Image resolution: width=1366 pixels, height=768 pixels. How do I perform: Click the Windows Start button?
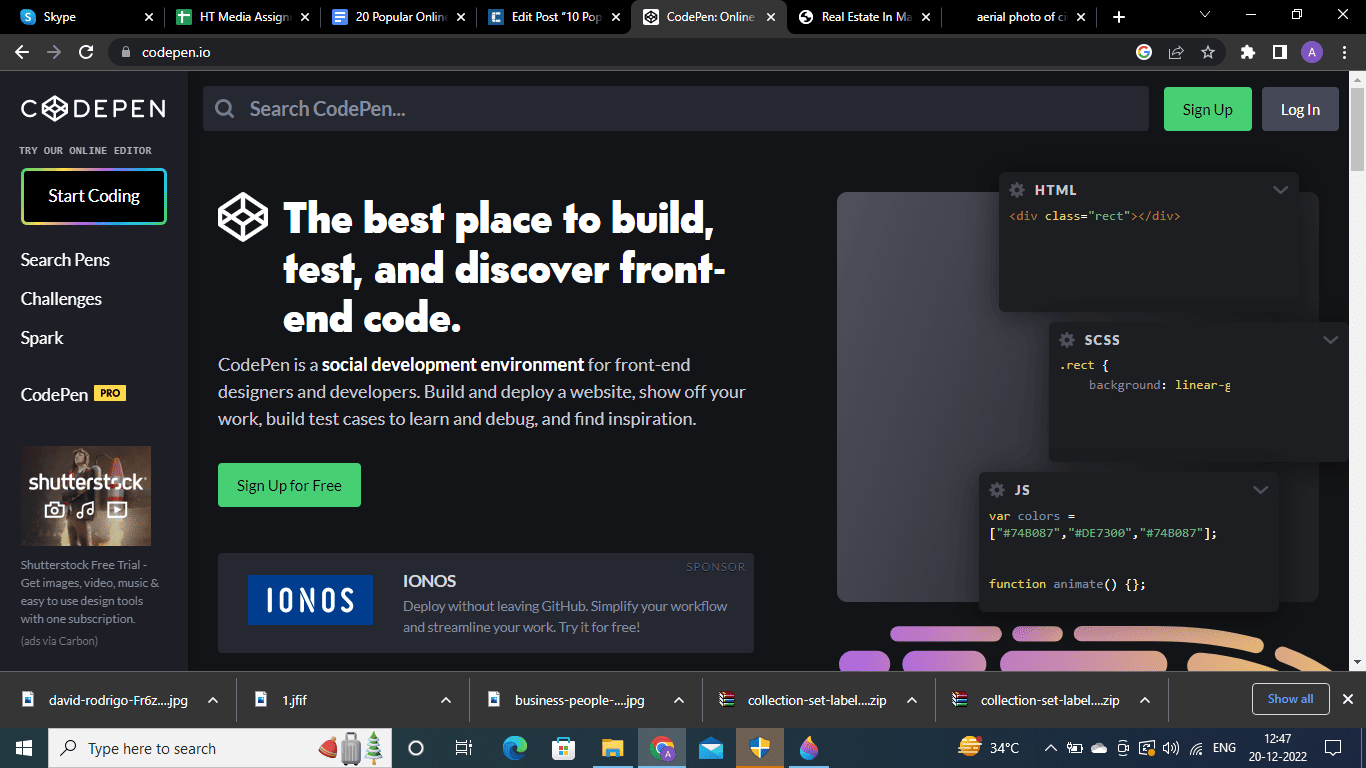tap(24, 748)
